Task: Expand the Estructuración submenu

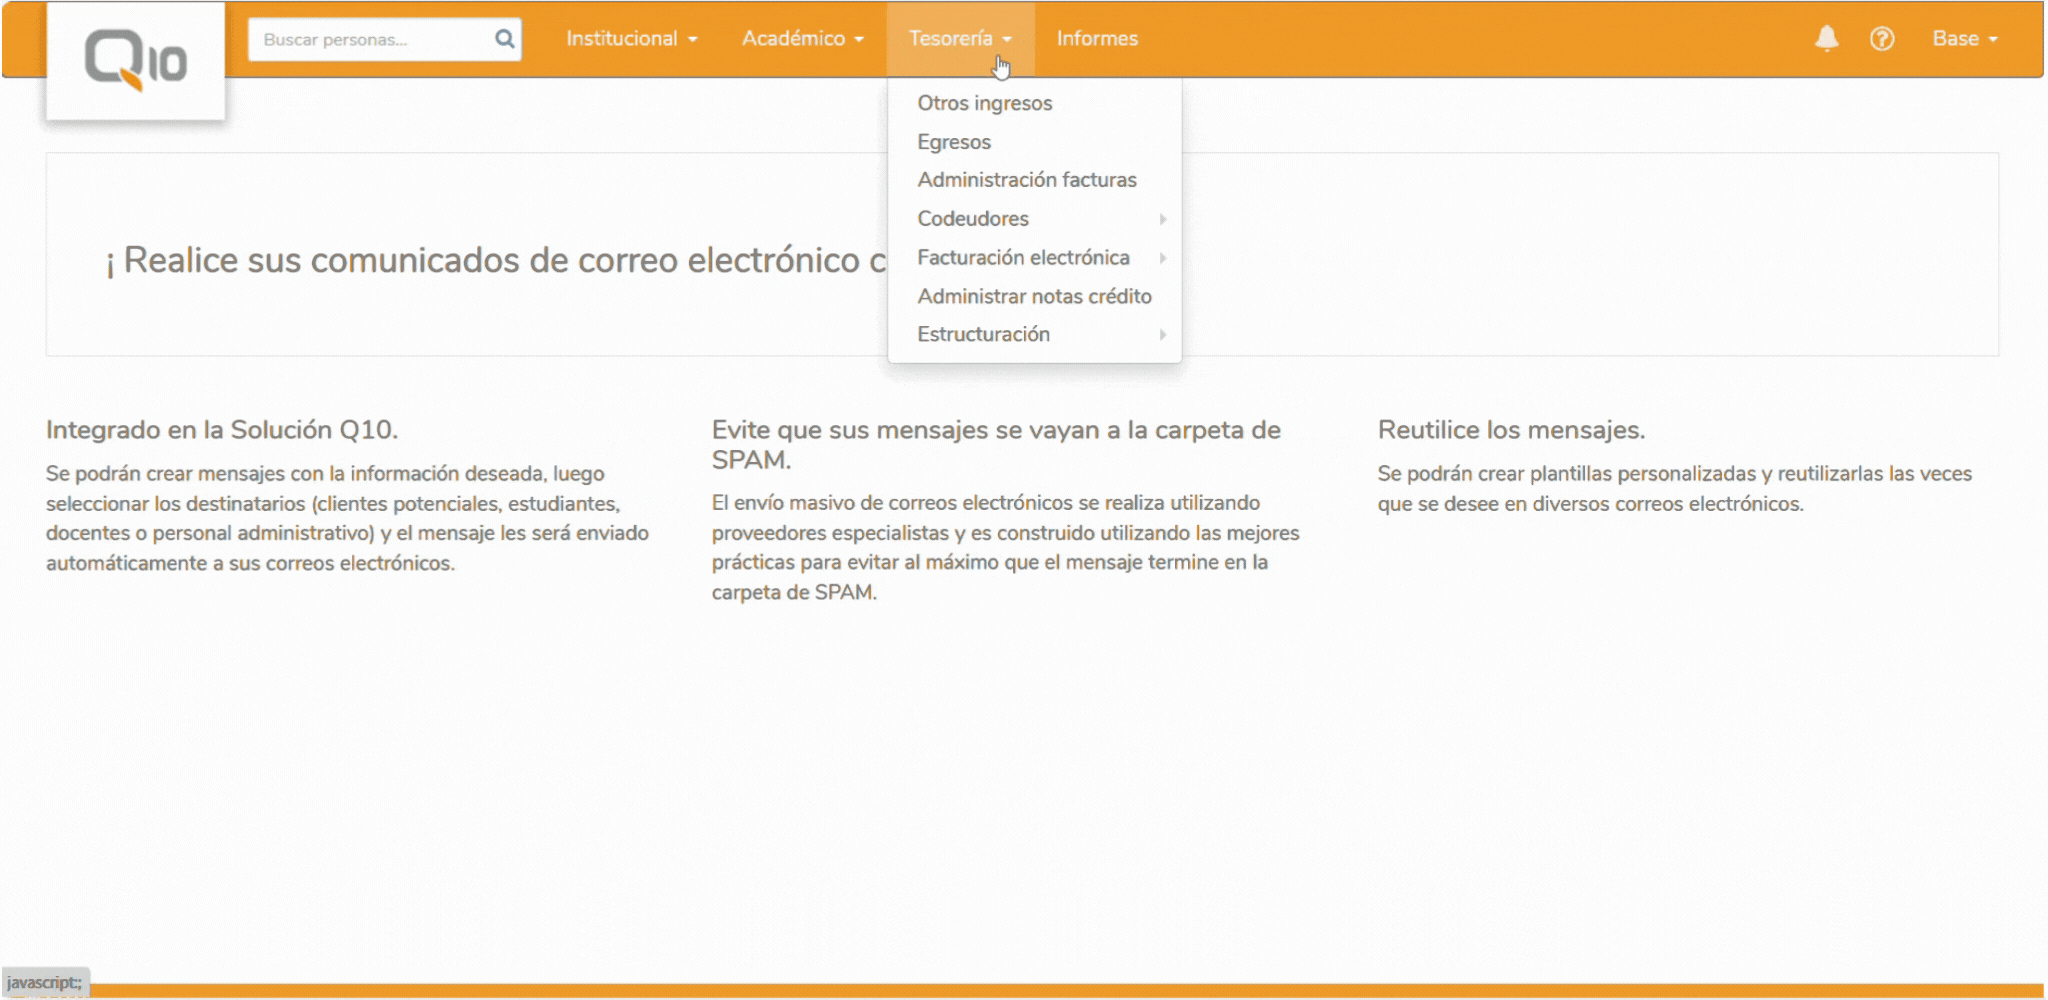Action: 983,335
